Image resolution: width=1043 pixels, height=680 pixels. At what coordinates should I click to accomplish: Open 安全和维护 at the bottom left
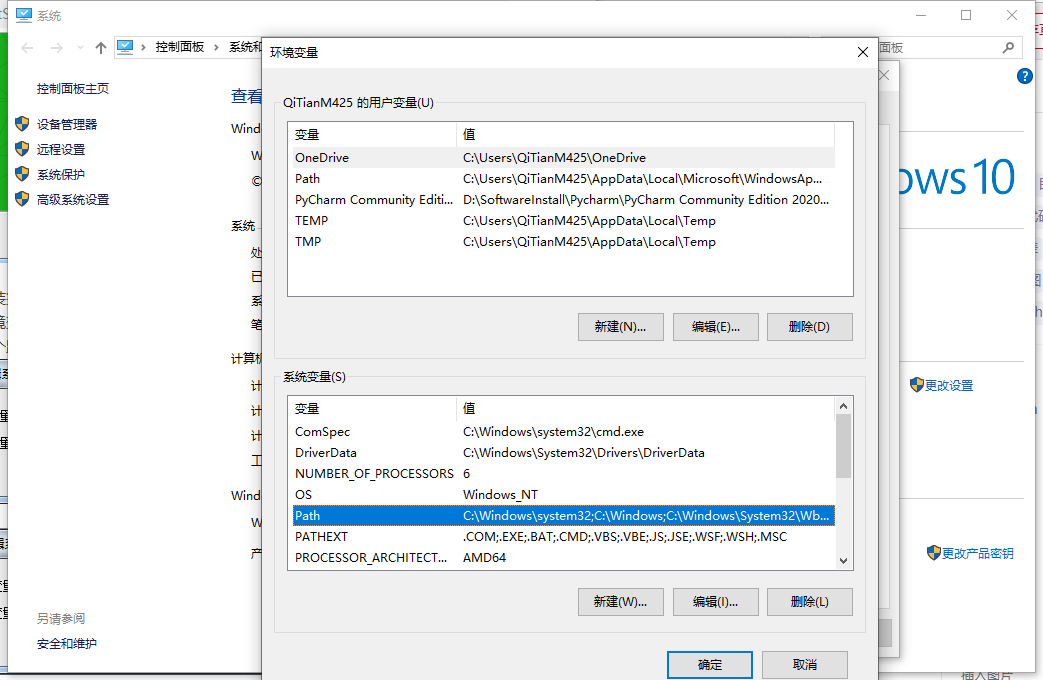pos(67,643)
